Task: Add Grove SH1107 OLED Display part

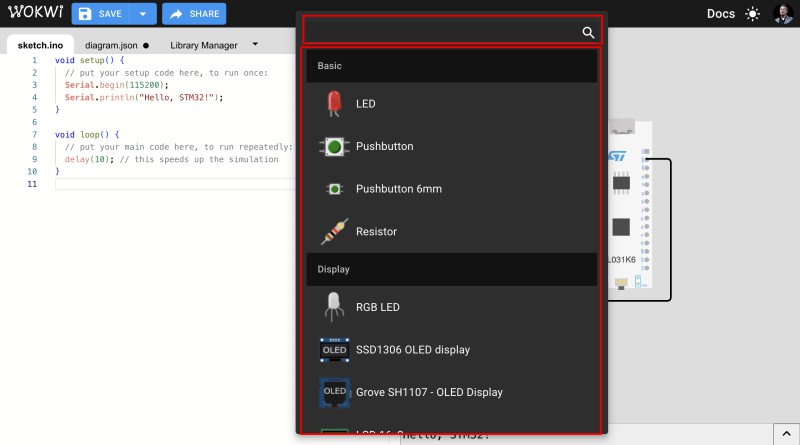Action: 452,392
